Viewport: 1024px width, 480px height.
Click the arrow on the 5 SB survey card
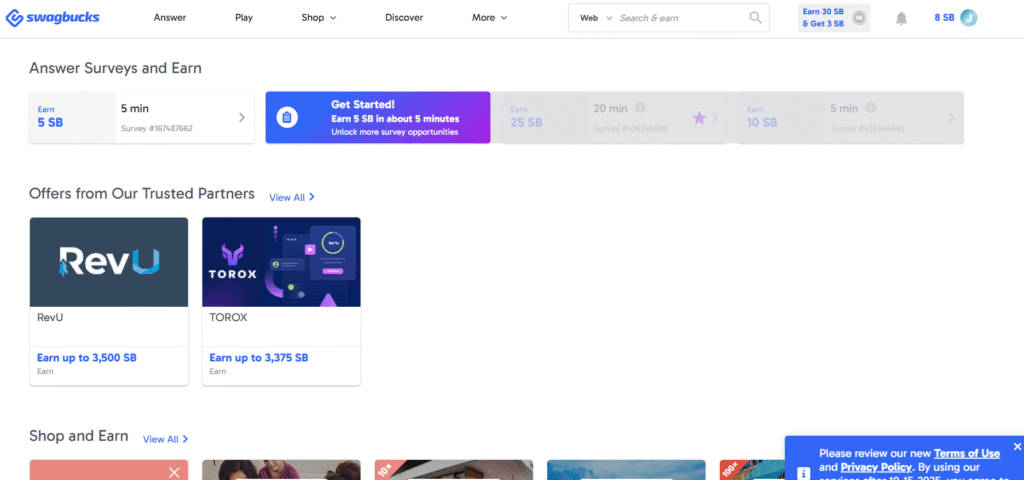tap(241, 118)
